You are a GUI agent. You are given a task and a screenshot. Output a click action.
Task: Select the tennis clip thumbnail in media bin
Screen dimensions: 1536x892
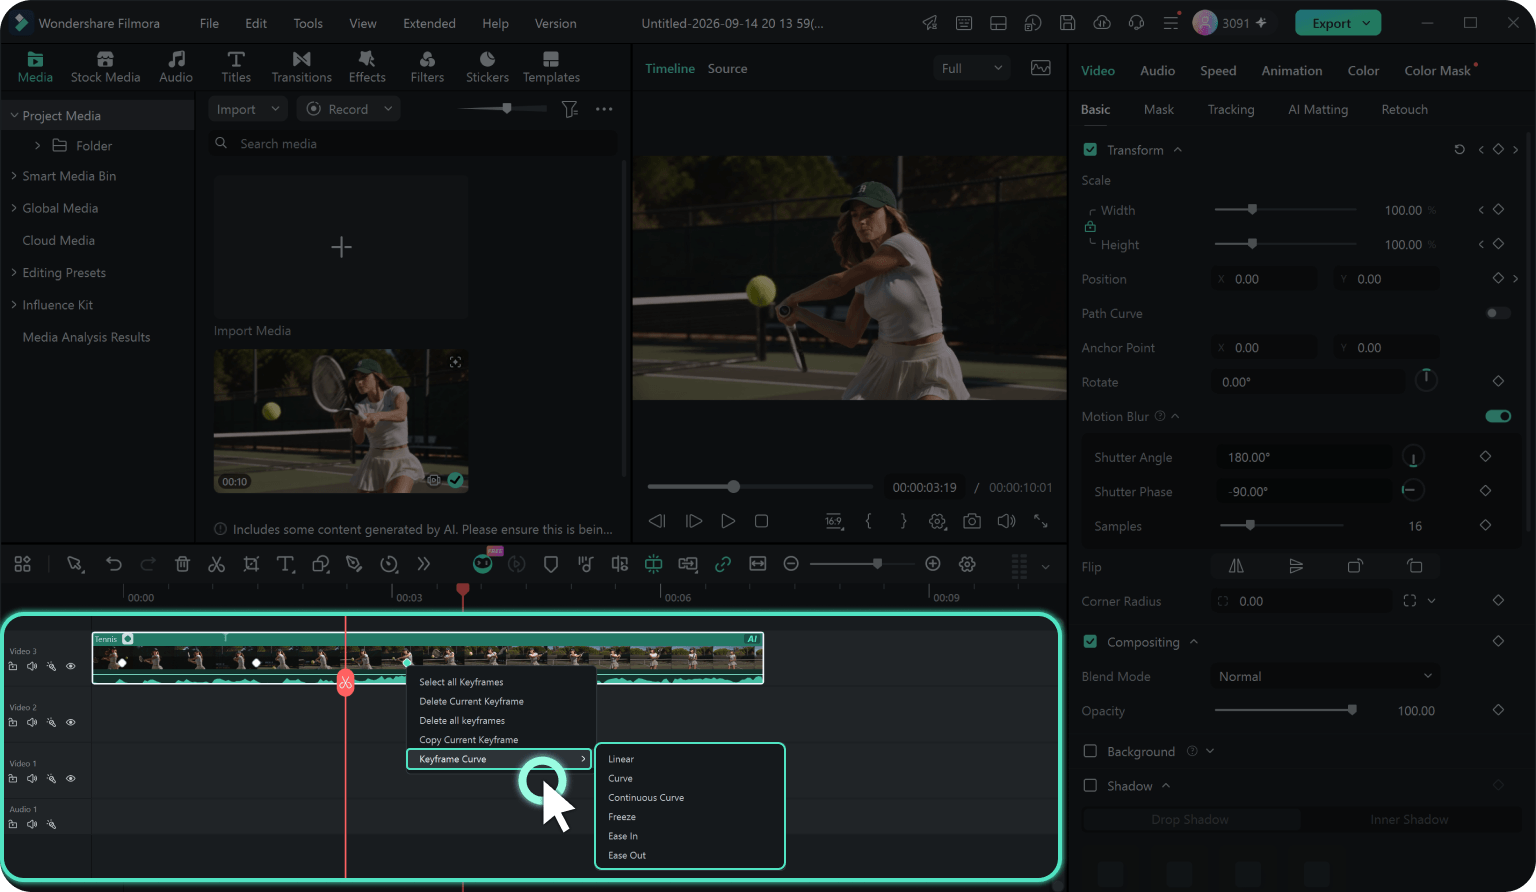341,421
